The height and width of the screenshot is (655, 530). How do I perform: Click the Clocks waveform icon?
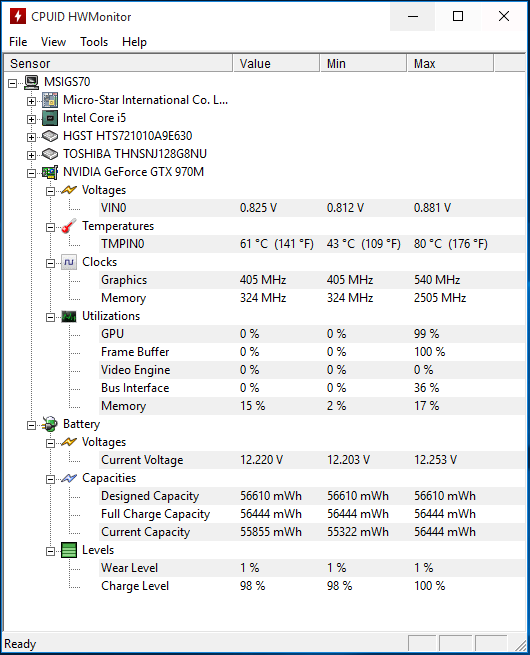69,262
